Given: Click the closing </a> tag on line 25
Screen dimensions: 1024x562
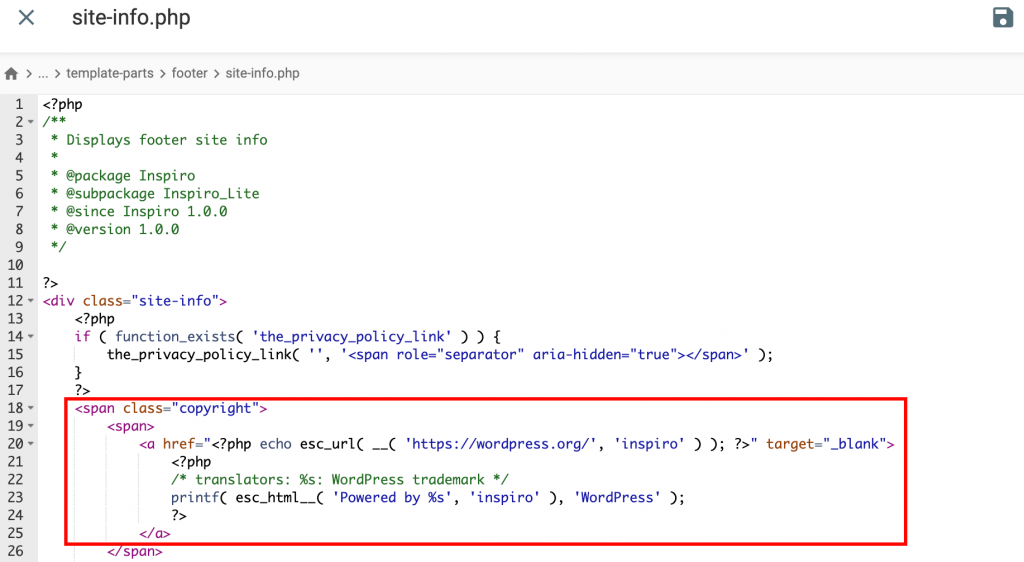Looking at the screenshot, I should (x=154, y=534).
